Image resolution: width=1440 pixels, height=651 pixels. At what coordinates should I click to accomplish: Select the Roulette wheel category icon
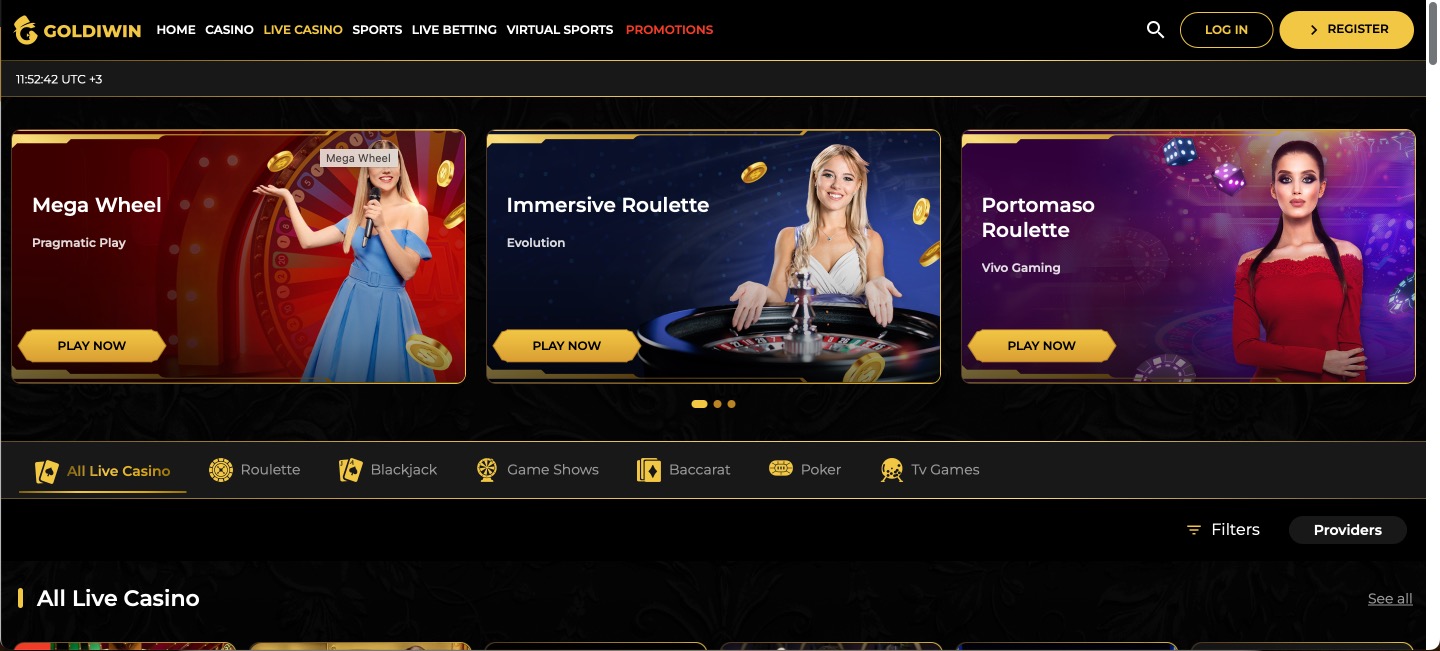coord(221,470)
